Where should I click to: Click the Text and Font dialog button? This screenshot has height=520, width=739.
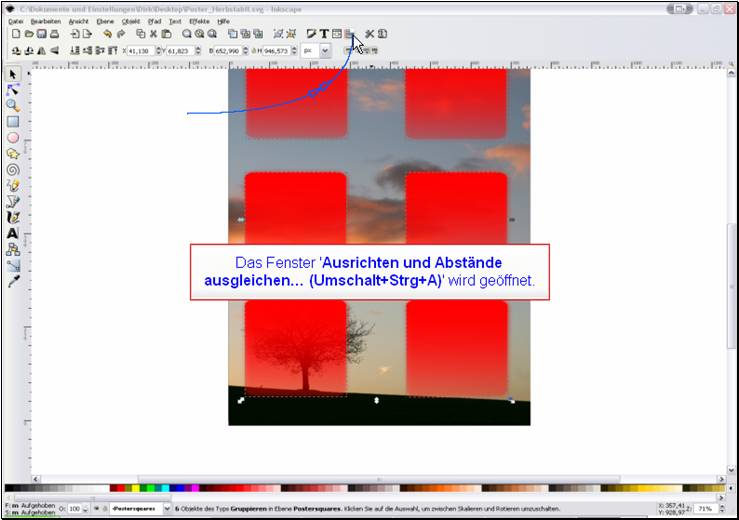point(324,34)
